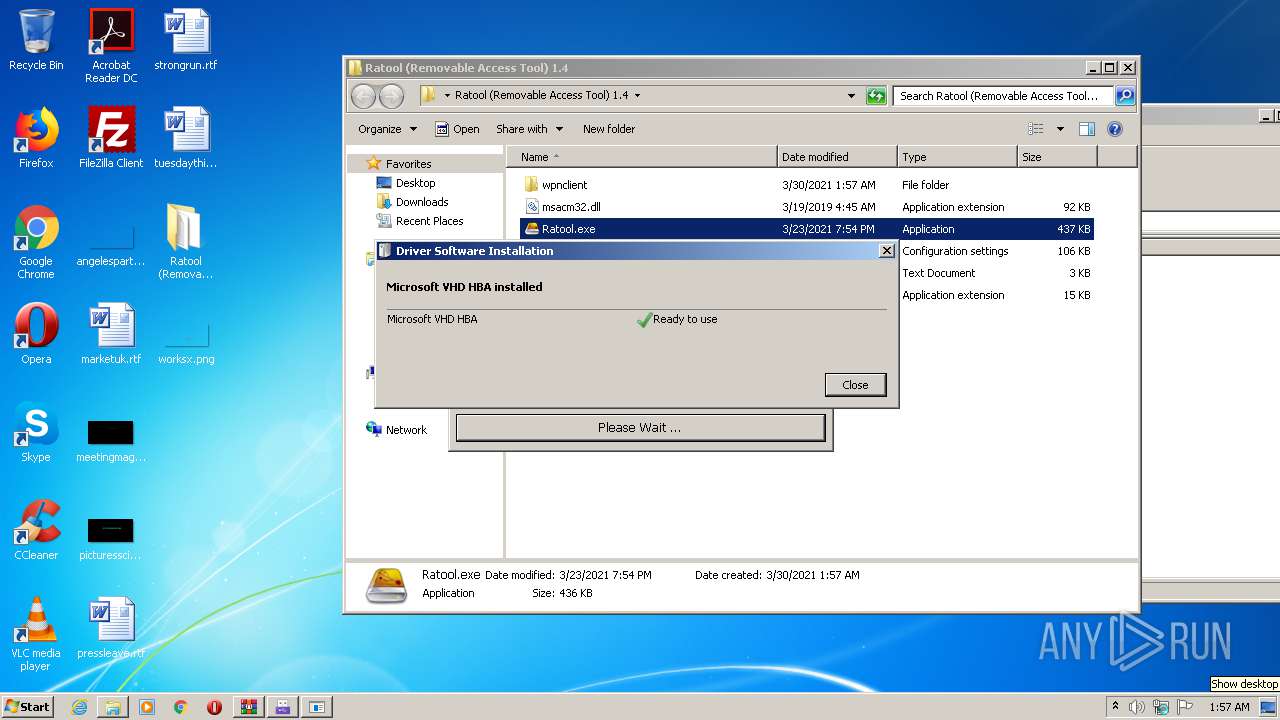Launch CCleaner from the desktop
This screenshot has height=720, width=1280.
coord(36,530)
